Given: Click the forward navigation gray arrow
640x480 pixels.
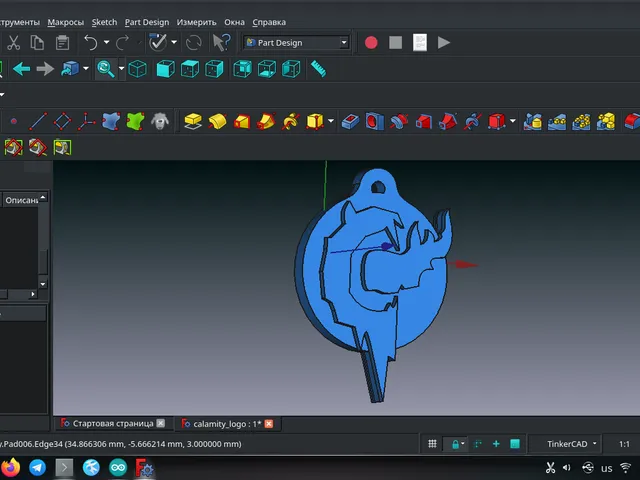Looking at the screenshot, I should coord(45,69).
